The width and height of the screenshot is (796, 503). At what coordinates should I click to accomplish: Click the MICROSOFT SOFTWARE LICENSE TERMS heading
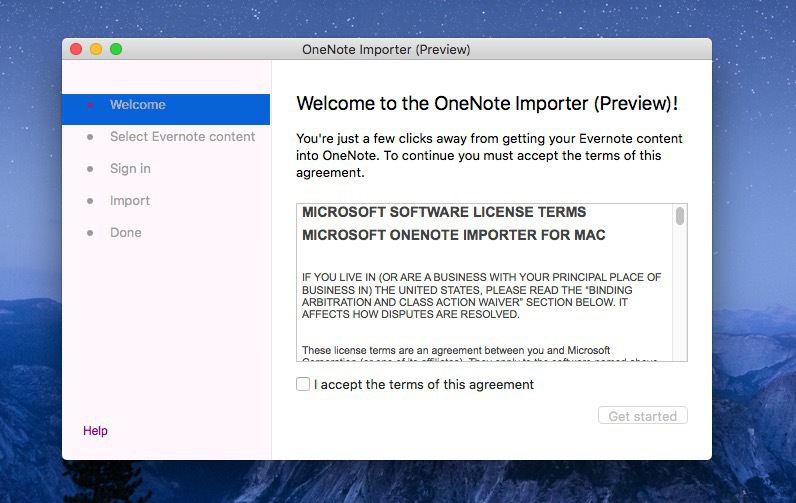[444, 212]
